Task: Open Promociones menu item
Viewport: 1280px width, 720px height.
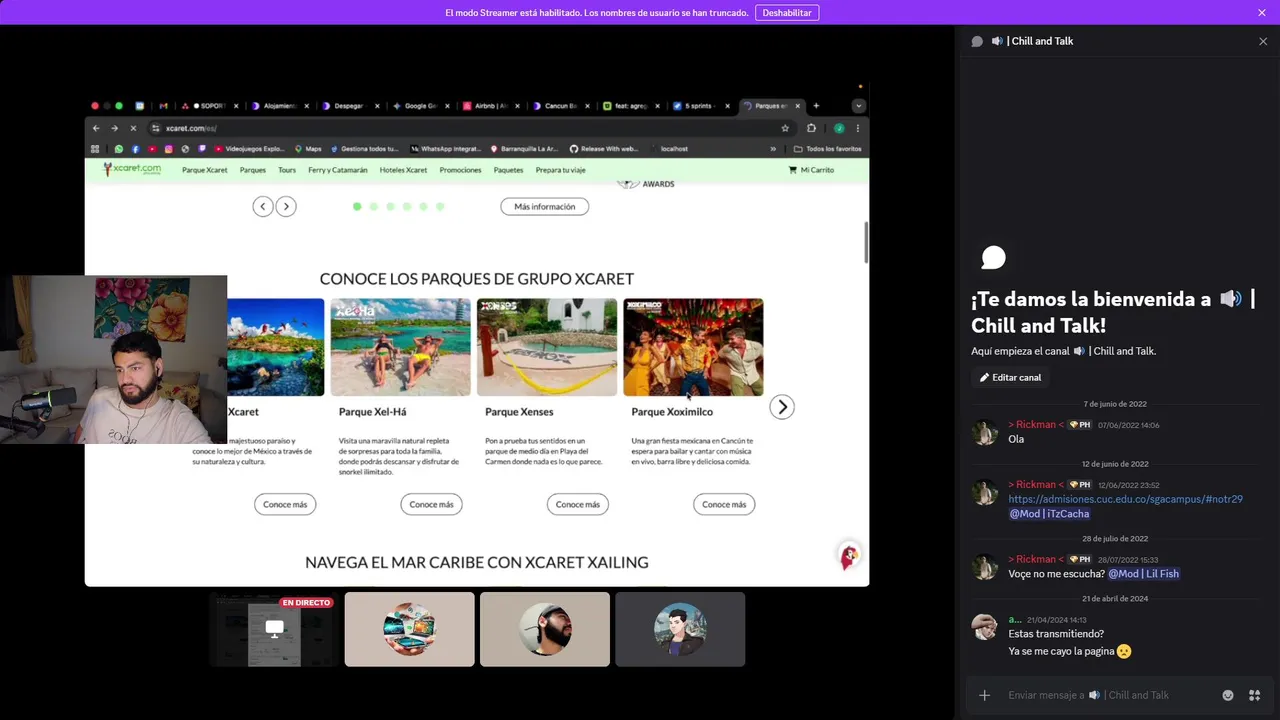Action: pyautogui.click(x=460, y=170)
